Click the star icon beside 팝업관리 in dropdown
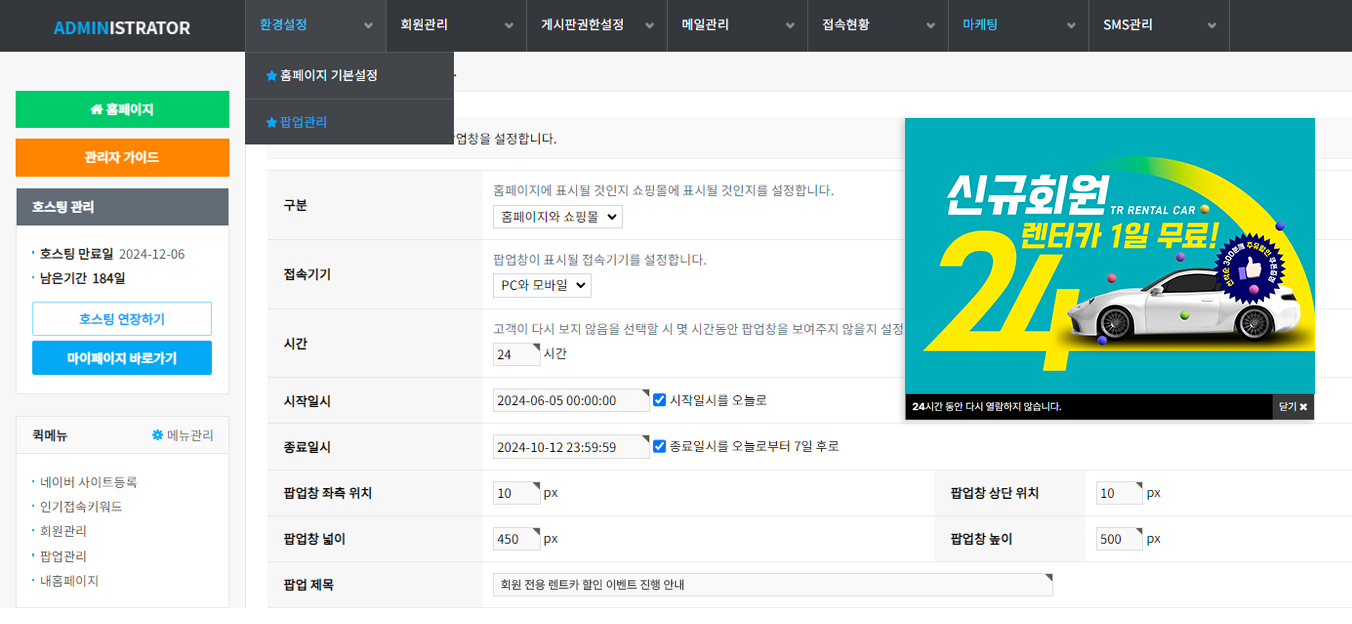The height and width of the screenshot is (624, 1352). (271, 122)
